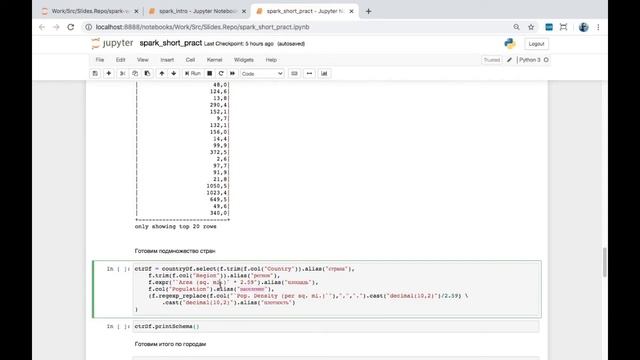The image size is (640, 360).
Task: Open the Cell menu
Action: (190, 60)
